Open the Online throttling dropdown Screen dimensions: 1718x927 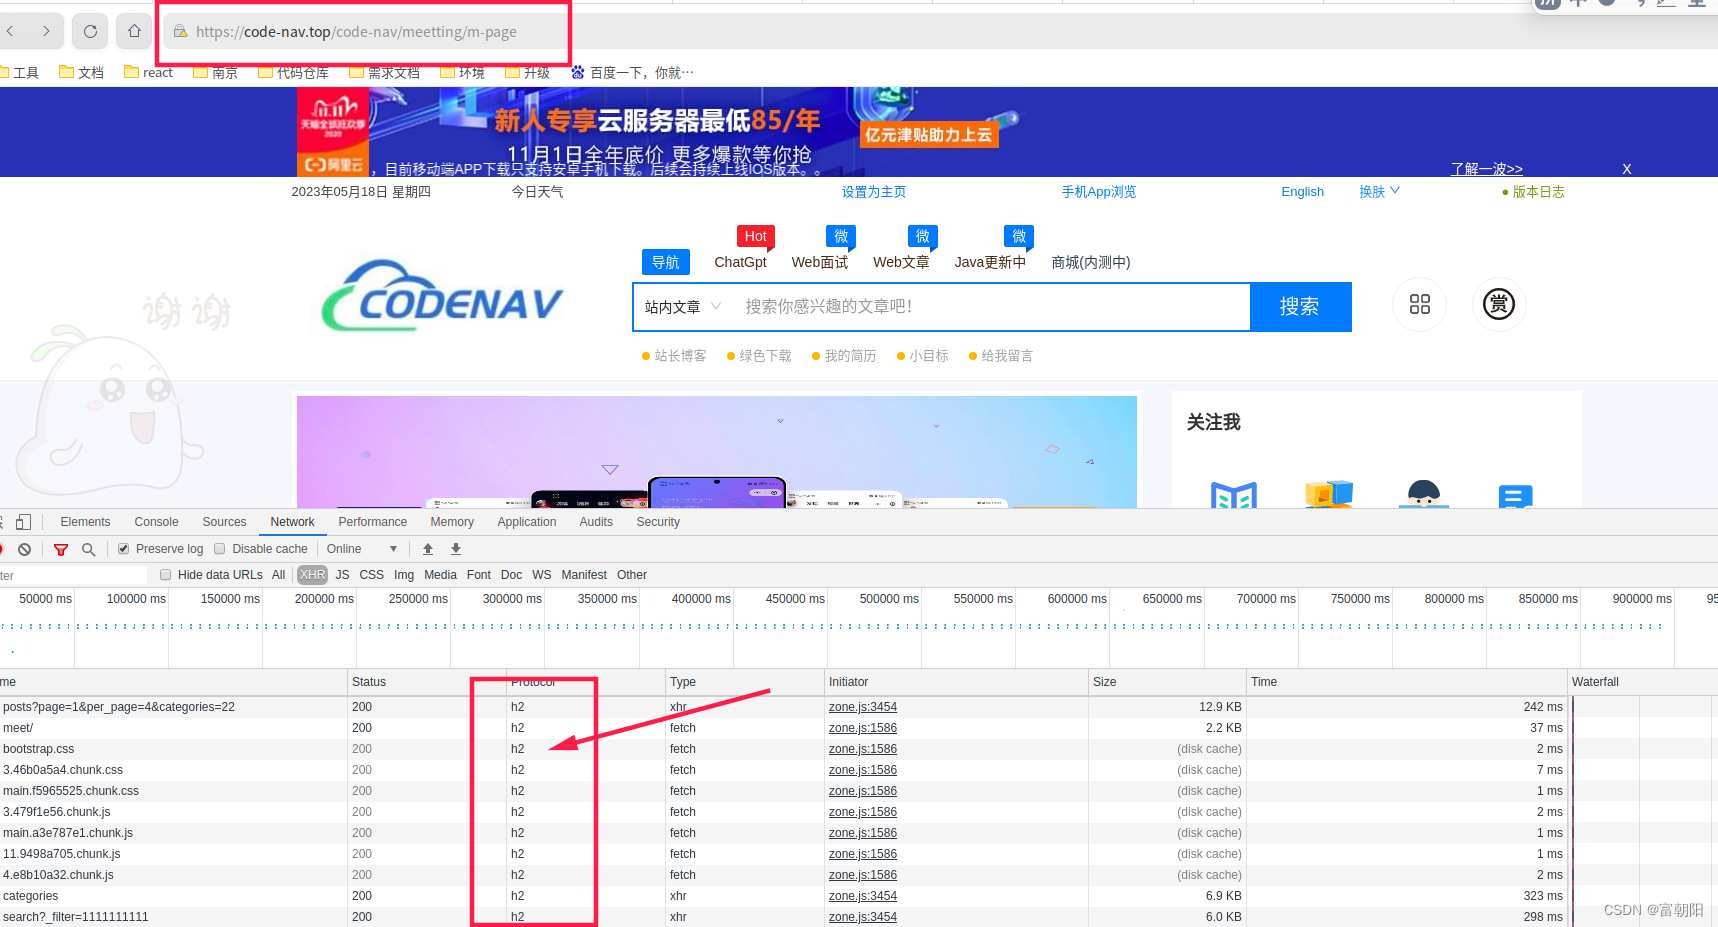click(362, 549)
